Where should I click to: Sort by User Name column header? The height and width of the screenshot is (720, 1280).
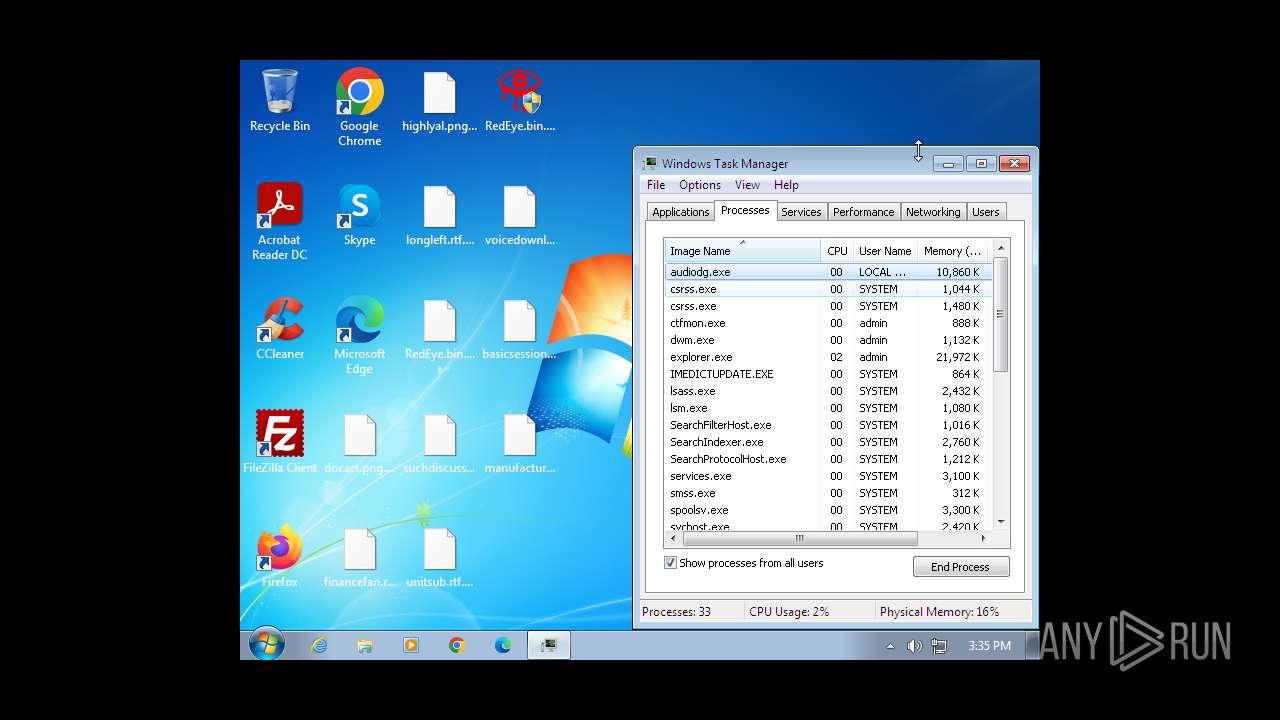885,251
